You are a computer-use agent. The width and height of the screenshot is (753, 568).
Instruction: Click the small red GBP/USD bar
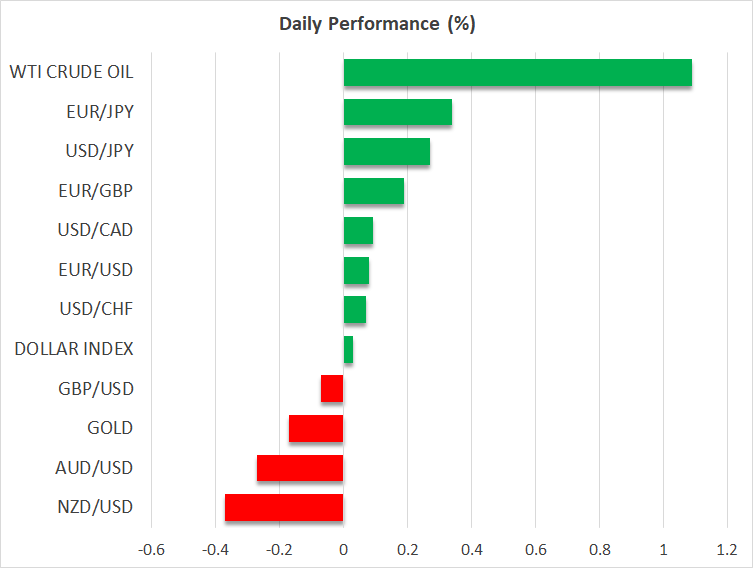(332, 389)
